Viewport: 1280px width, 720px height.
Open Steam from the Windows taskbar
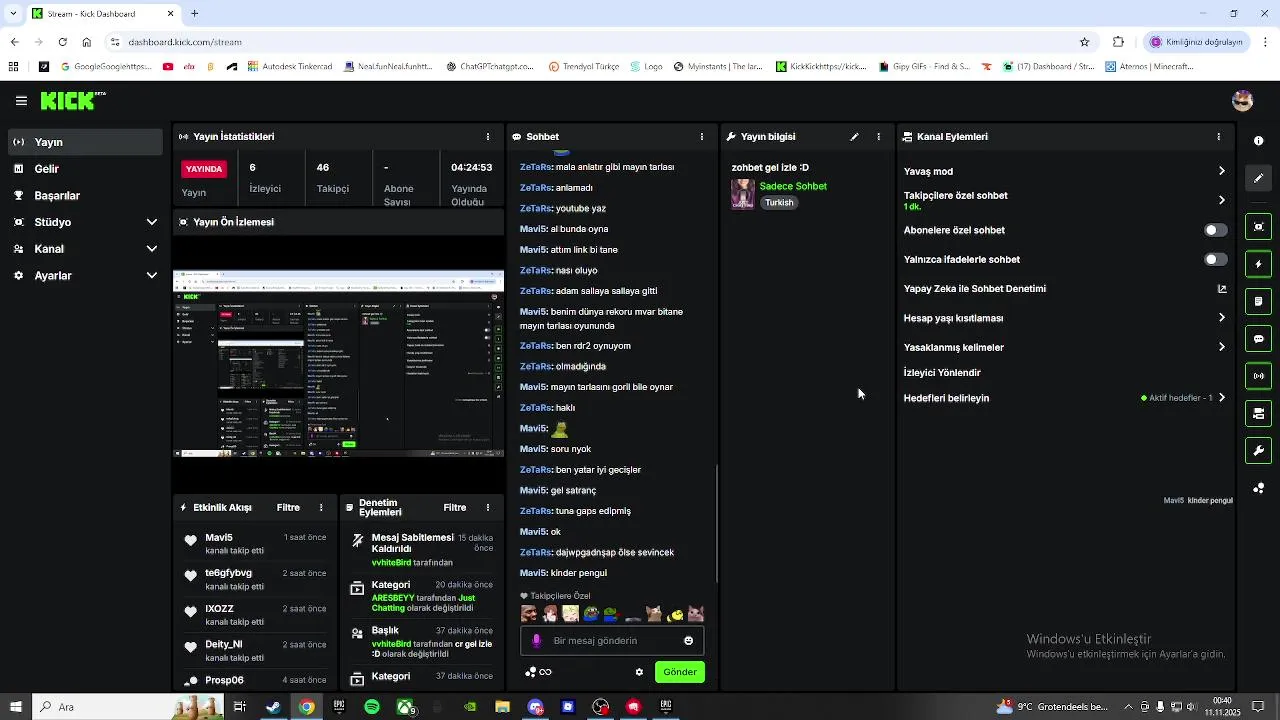coord(273,707)
